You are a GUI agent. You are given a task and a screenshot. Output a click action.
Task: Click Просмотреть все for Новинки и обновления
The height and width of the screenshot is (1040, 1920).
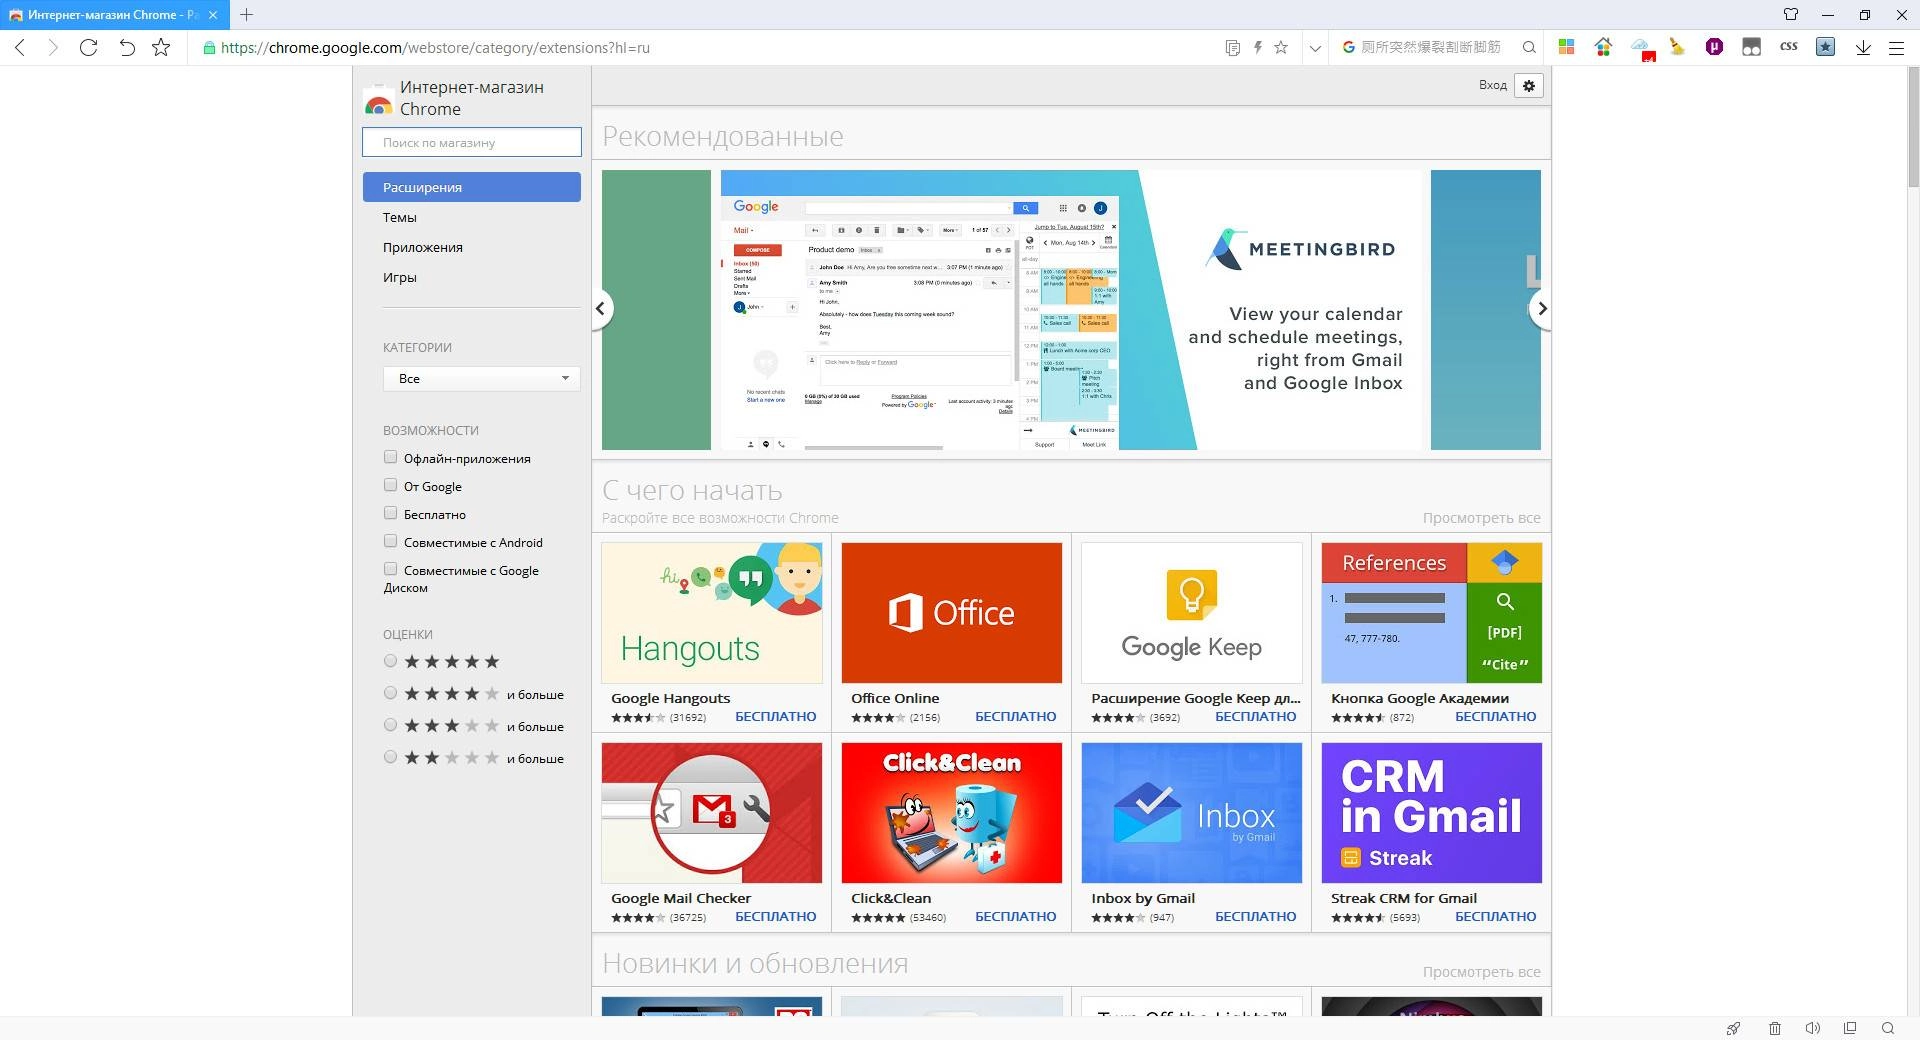coord(1481,972)
